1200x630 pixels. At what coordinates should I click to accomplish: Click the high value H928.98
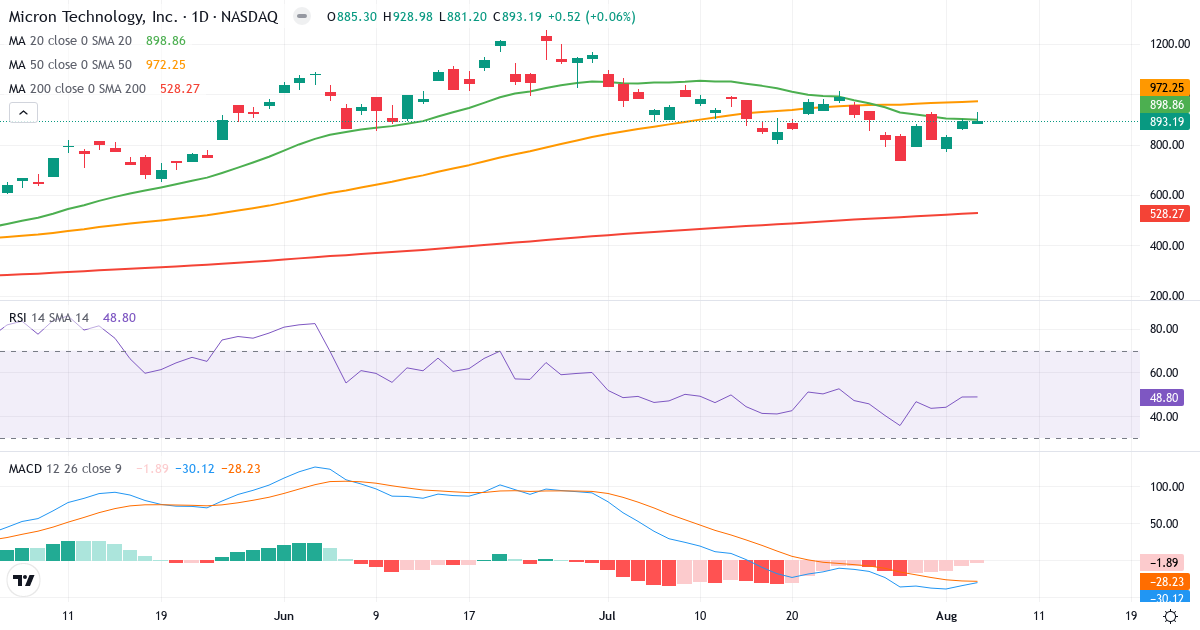[x=408, y=17]
